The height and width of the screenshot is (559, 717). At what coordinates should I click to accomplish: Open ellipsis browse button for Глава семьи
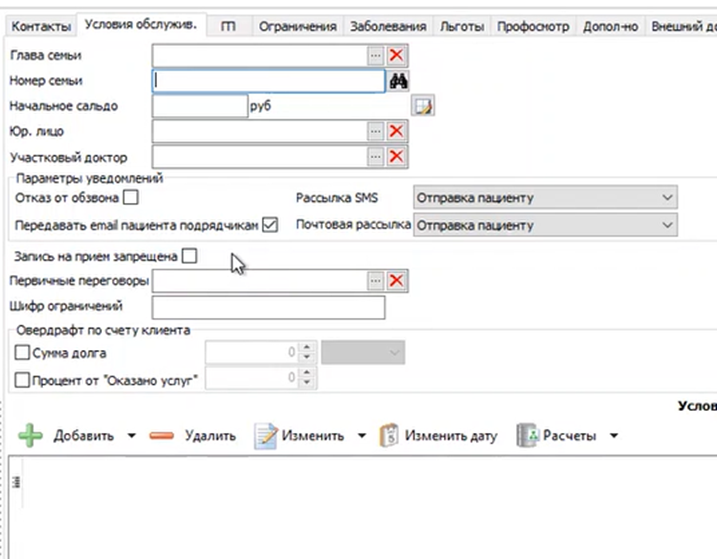375,56
